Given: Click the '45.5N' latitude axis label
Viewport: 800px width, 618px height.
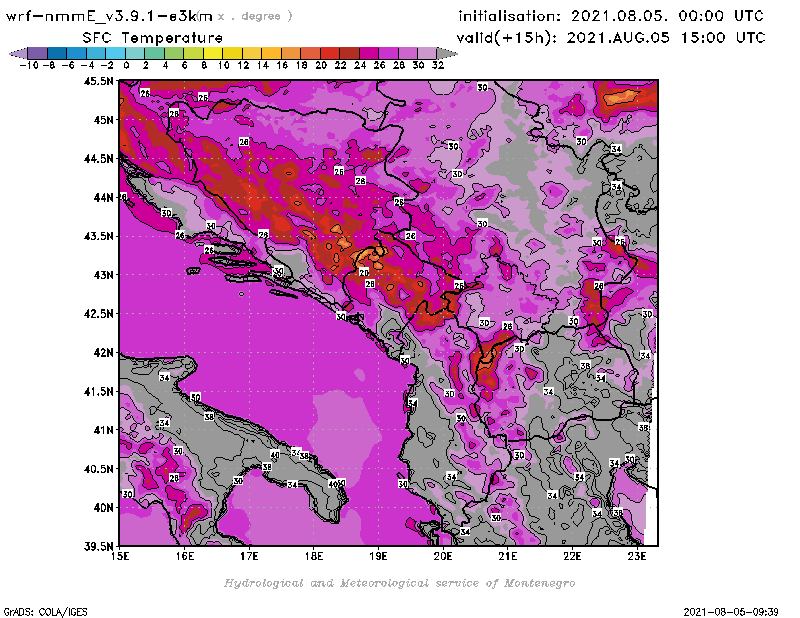Looking at the screenshot, I should pos(98,81).
